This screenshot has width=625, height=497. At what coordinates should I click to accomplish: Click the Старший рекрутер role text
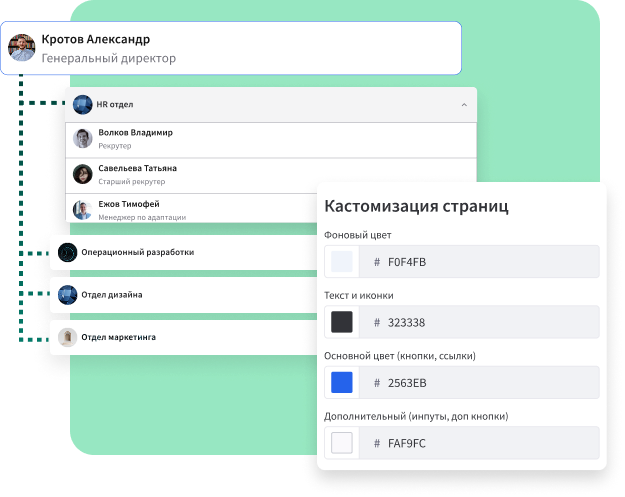pyautogui.click(x=132, y=181)
